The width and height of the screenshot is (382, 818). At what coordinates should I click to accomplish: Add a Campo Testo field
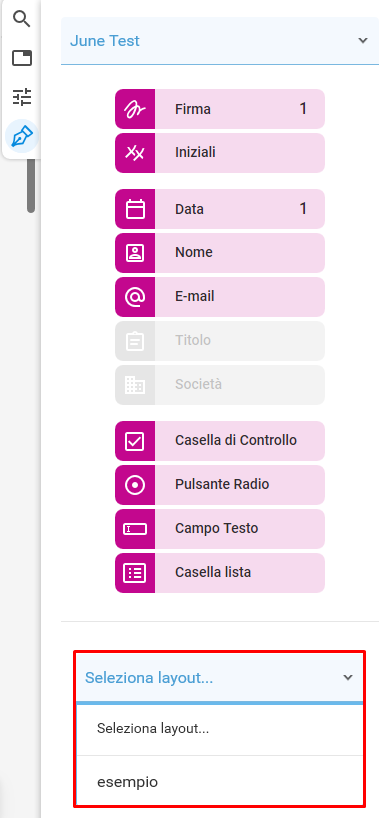(x=220, y=529)
